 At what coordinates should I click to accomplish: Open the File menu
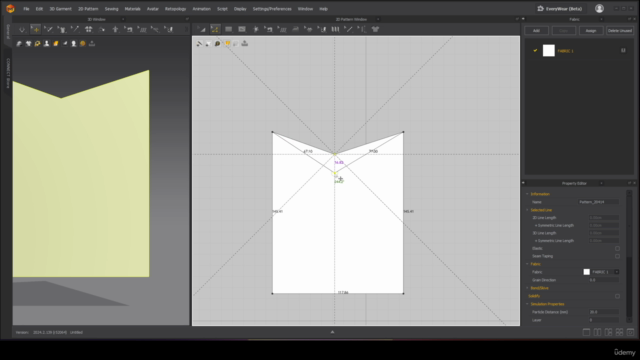[26, 9]
